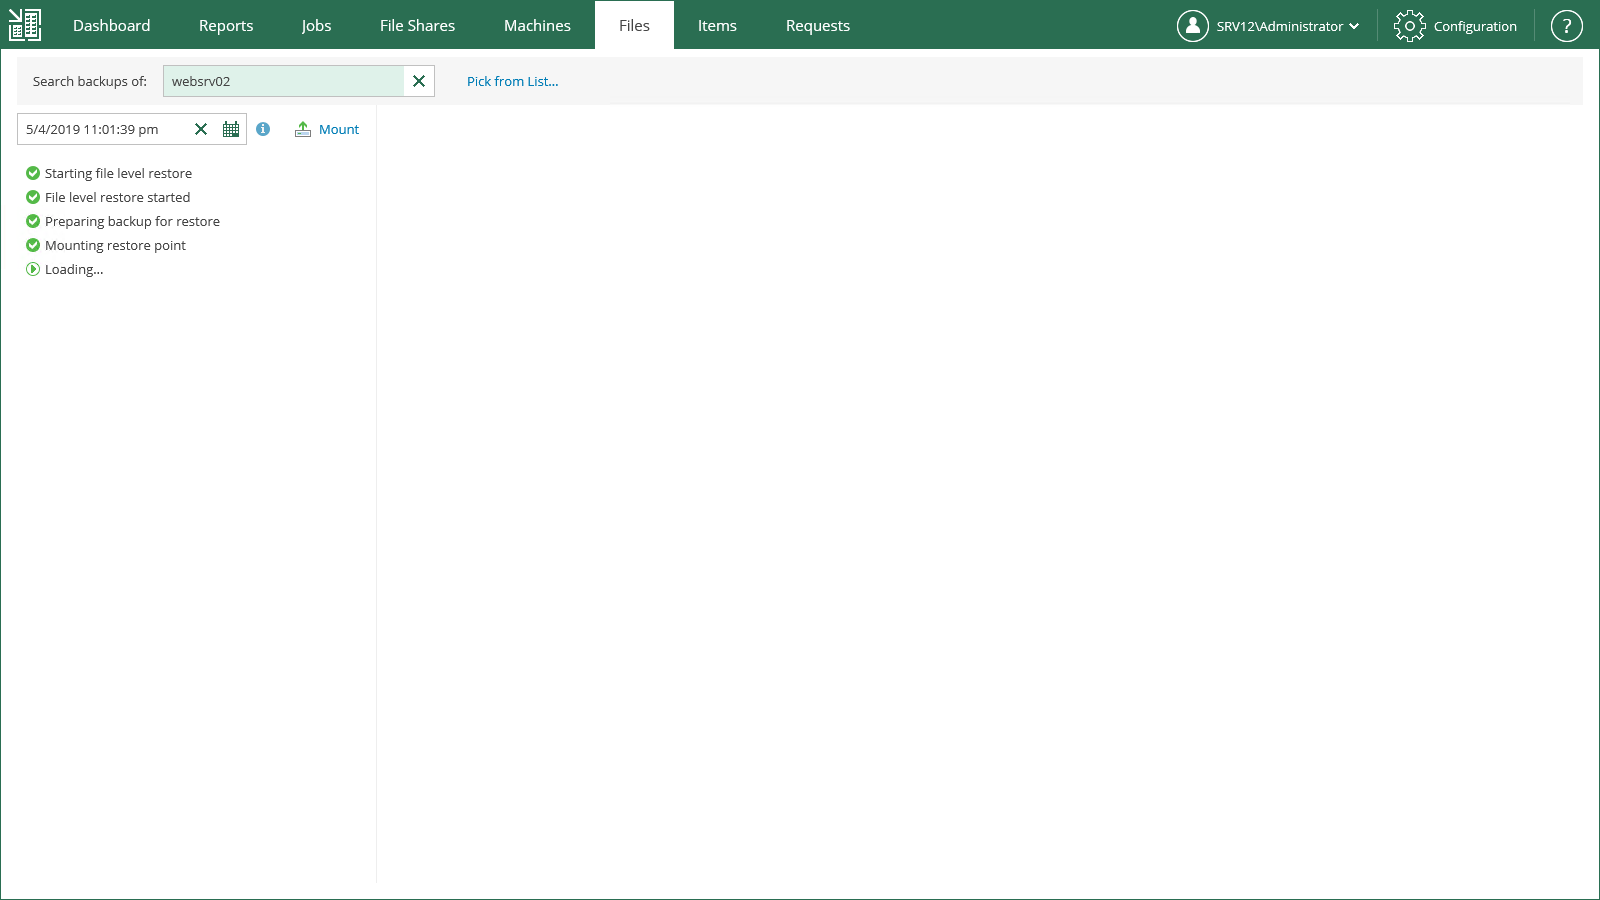Switch to the Reports tab
1600x900 pixels.
[x=226, y=25]
